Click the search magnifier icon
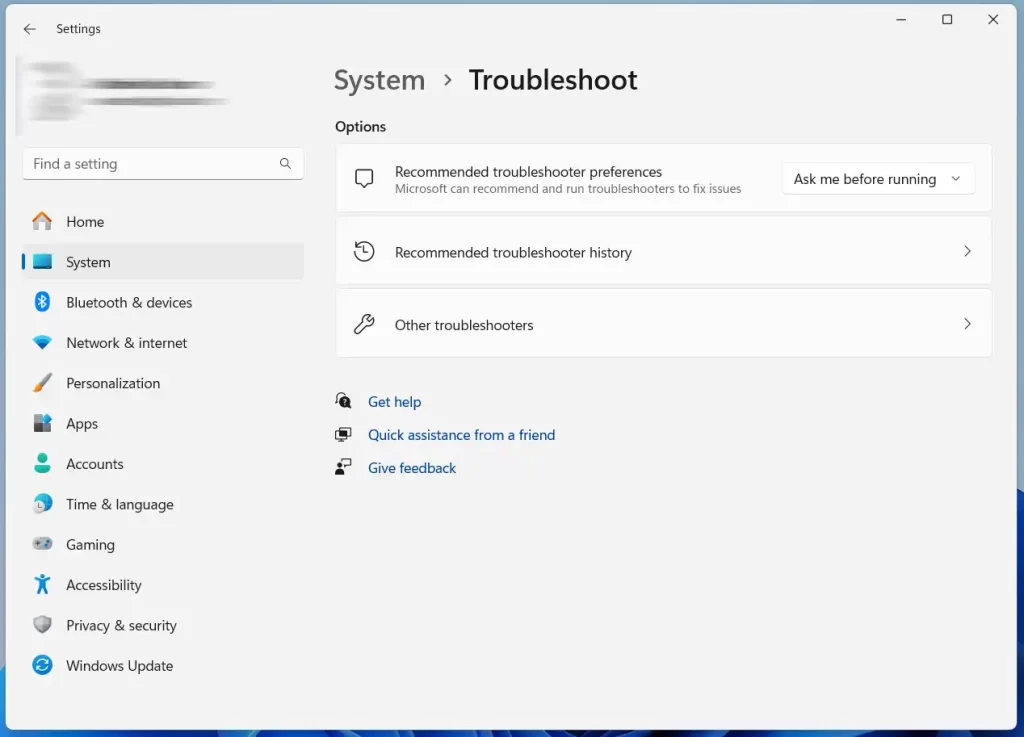 [x=285, y=163]
